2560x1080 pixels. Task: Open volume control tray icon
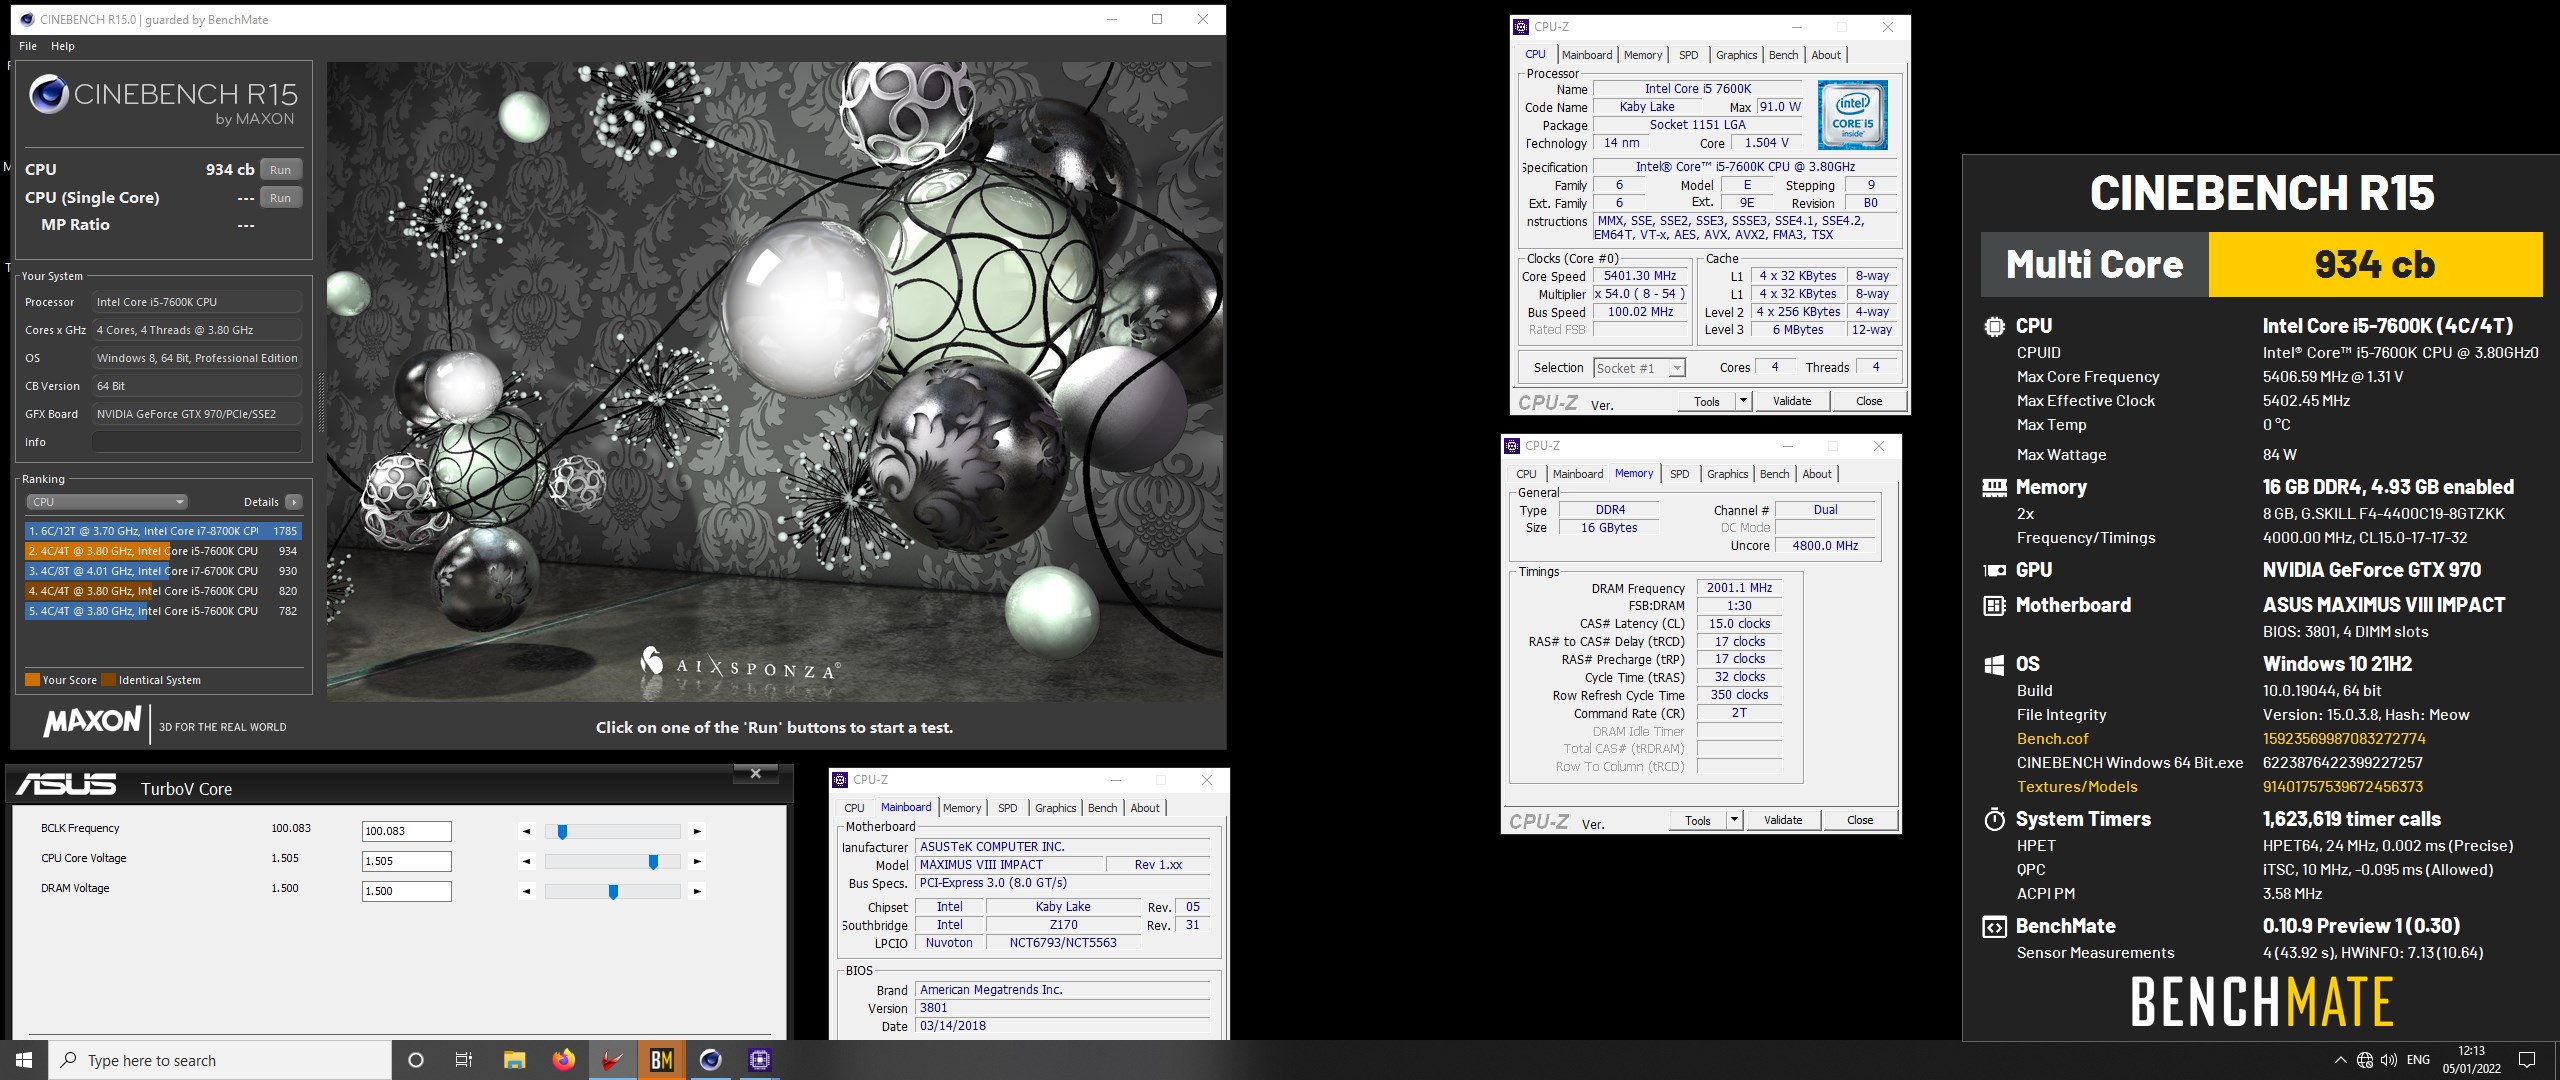2389,1060
